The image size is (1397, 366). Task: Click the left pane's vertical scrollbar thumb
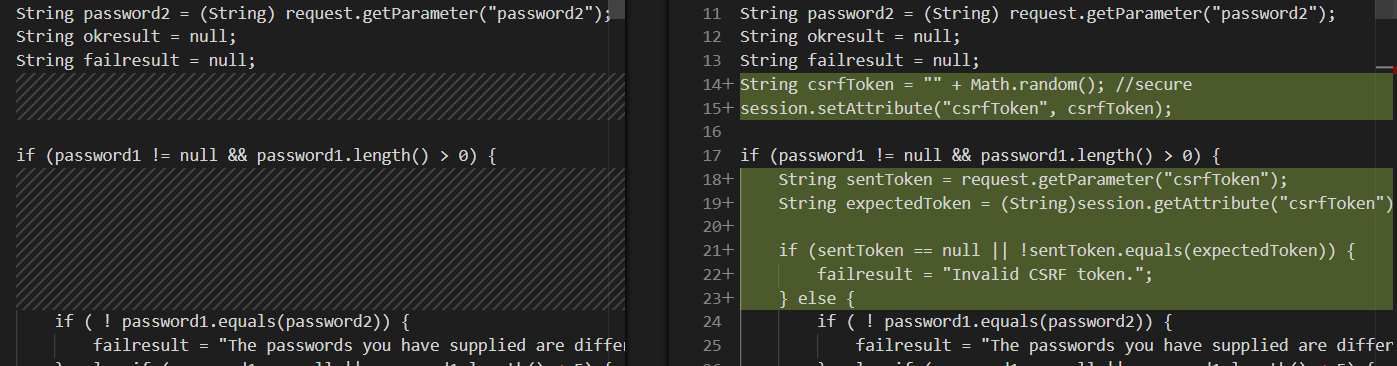click(x=618, y=10)
